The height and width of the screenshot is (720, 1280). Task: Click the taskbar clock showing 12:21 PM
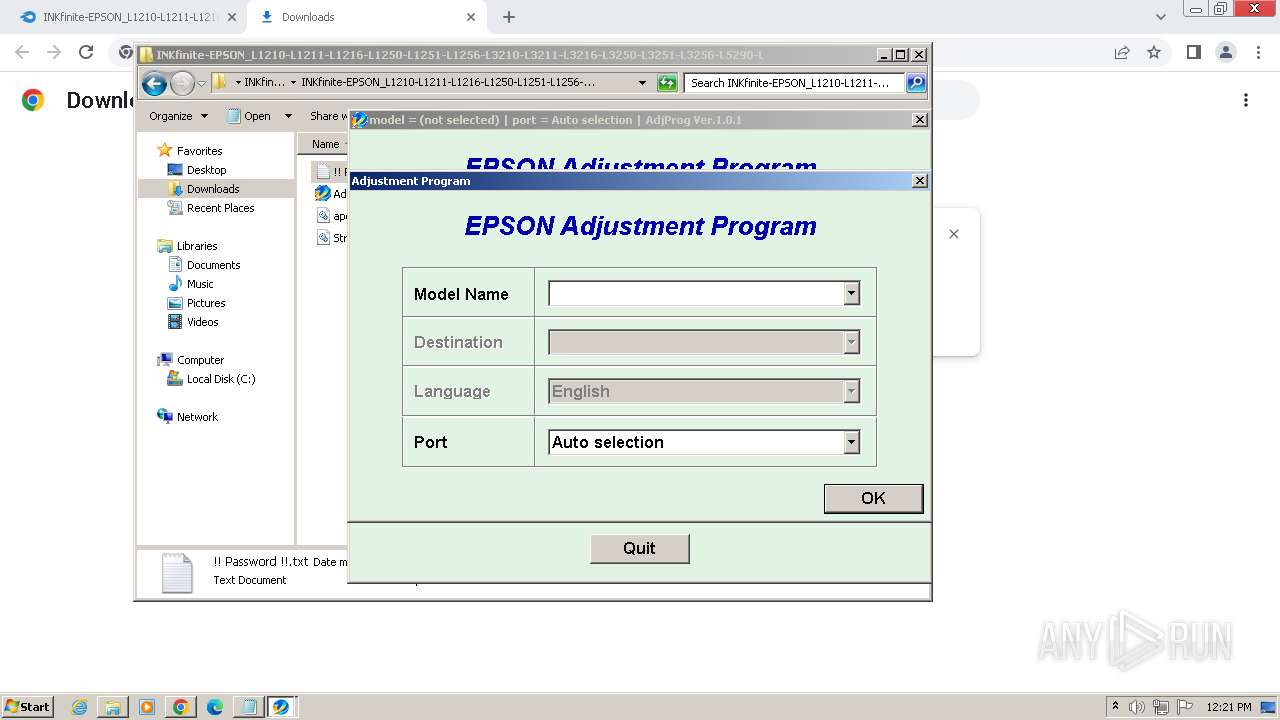click(x=1229, y=707)
